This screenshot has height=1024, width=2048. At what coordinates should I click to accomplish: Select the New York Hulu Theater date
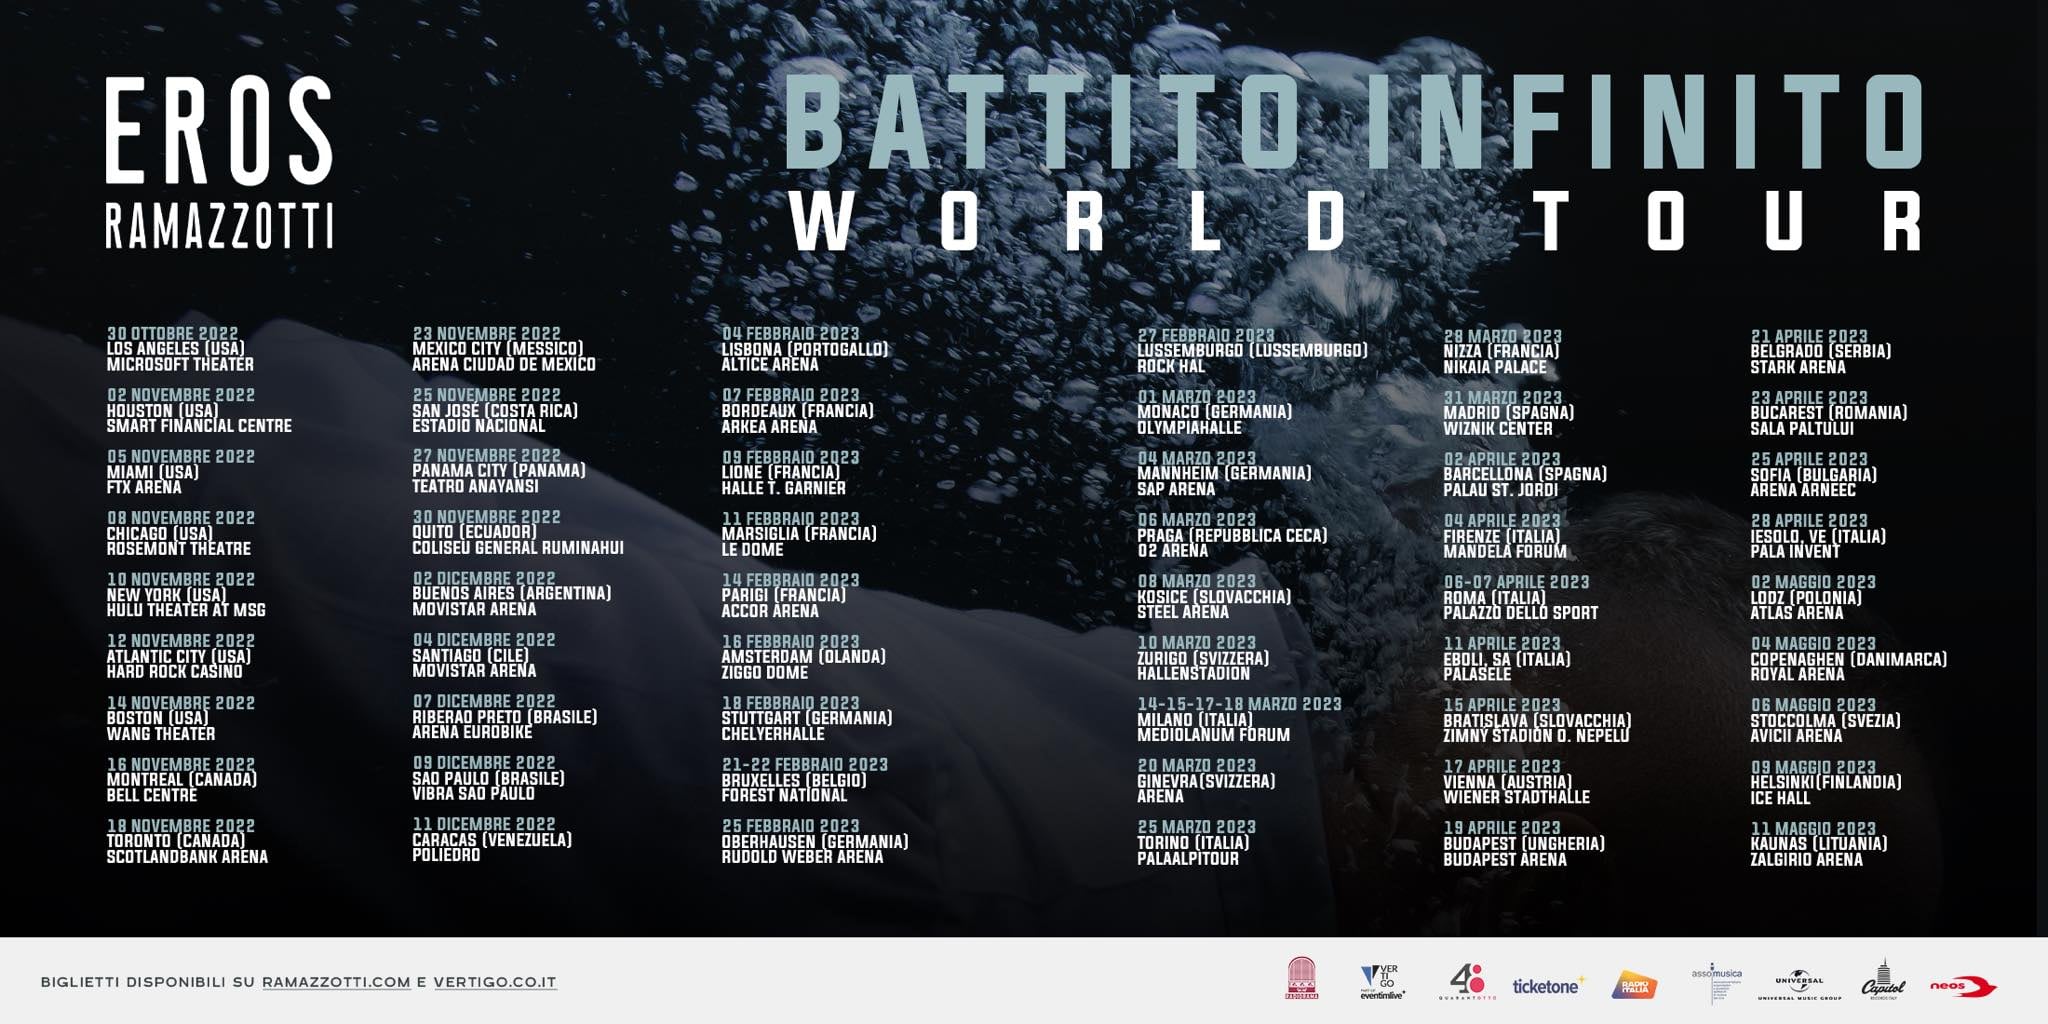[186, 595]
